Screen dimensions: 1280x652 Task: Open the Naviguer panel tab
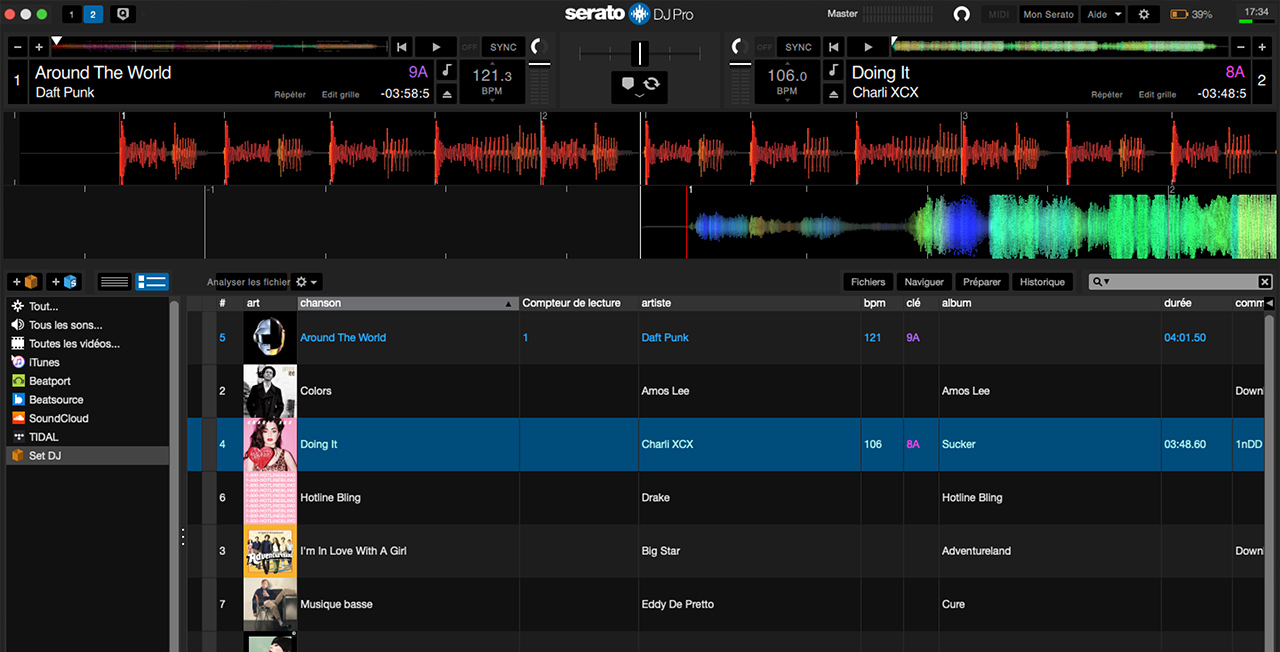(x=924, y=282)
